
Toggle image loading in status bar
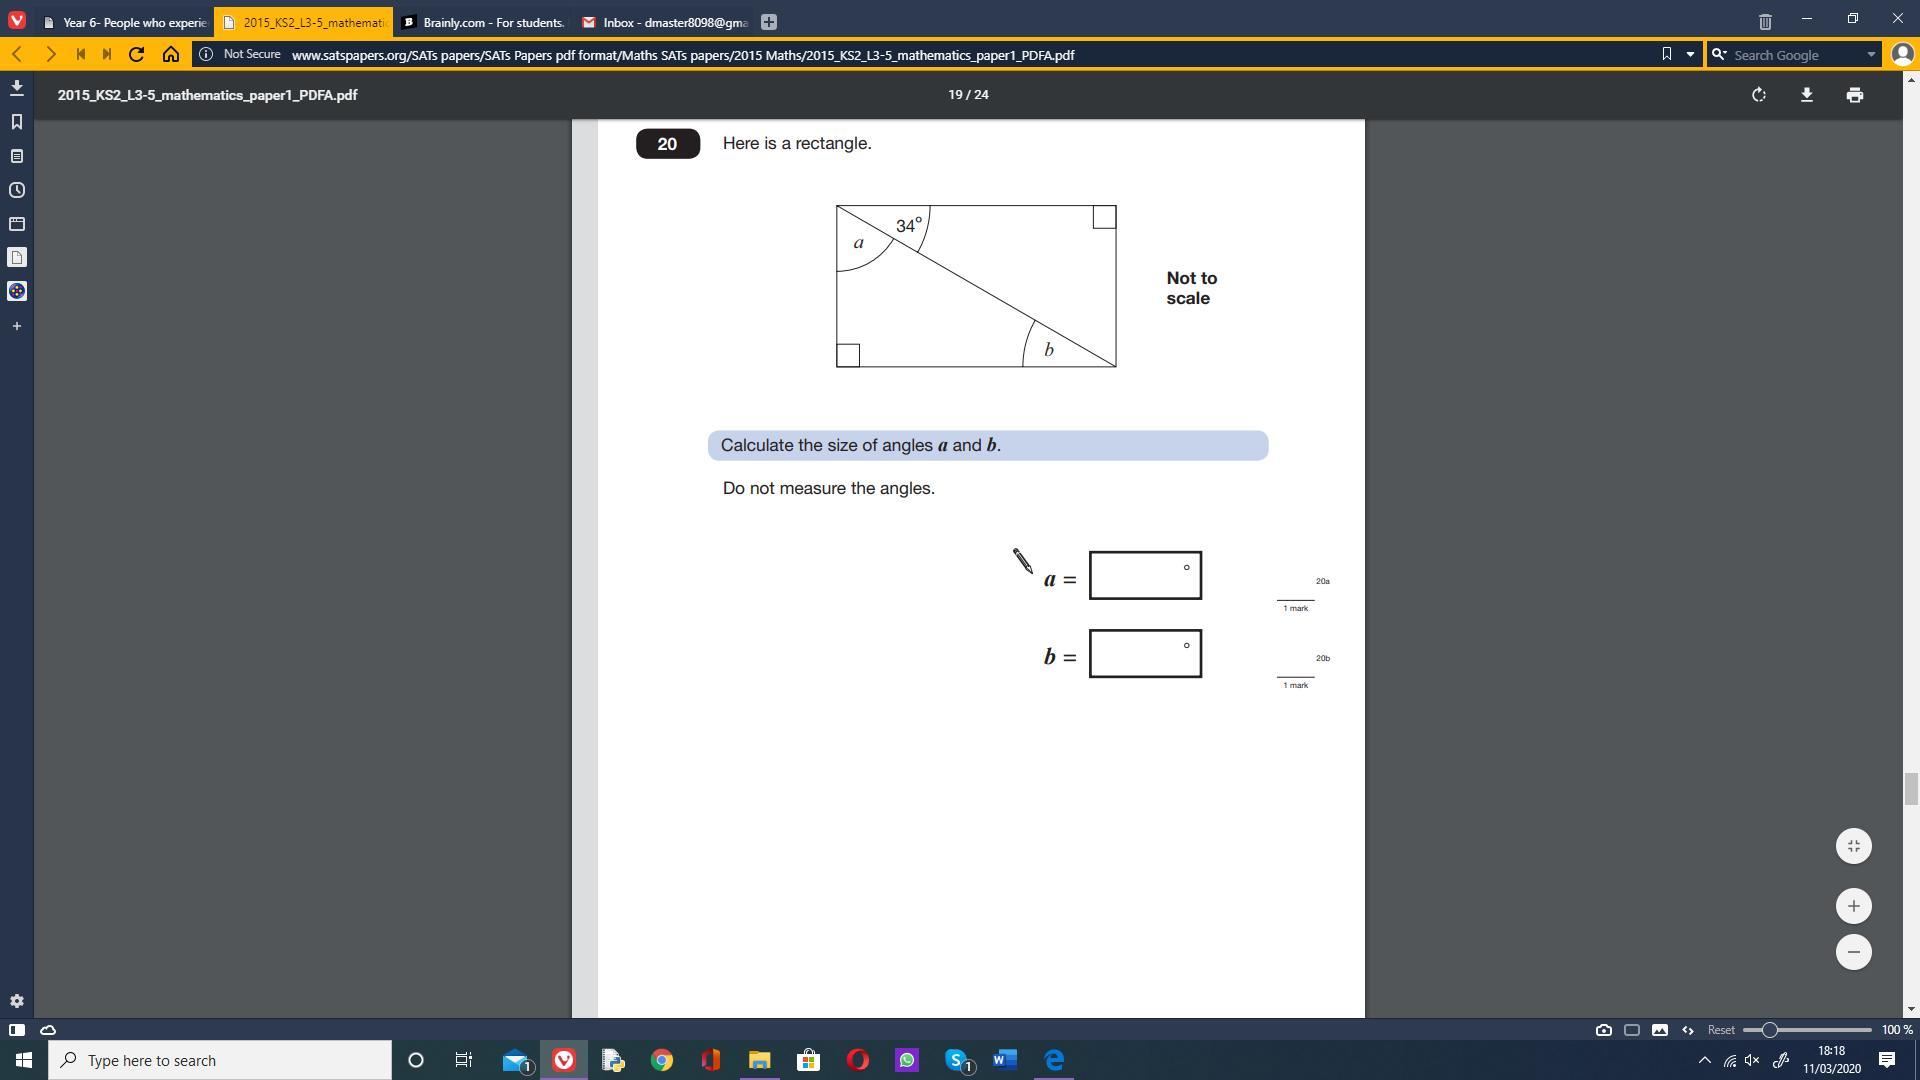tap(1659, 1030)
